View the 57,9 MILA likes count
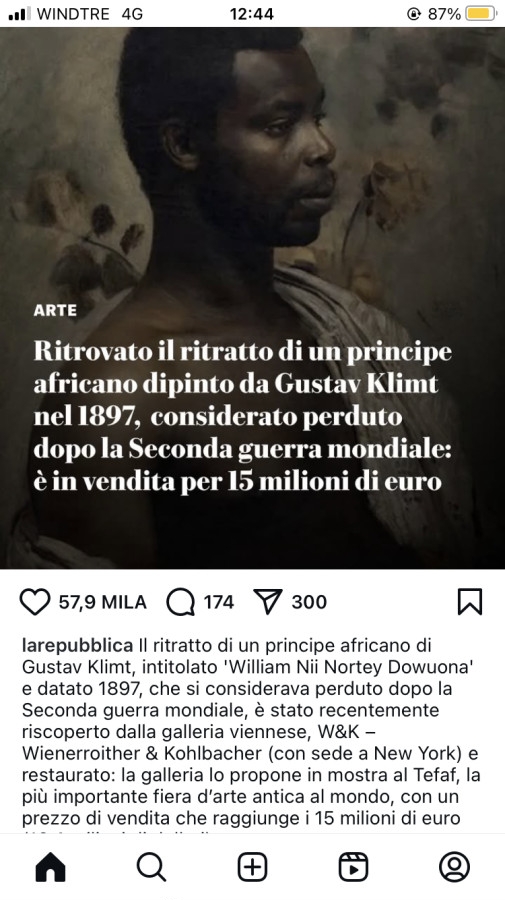Image resolution: width=505 pixels, height=900 pixels. (103, 602)
